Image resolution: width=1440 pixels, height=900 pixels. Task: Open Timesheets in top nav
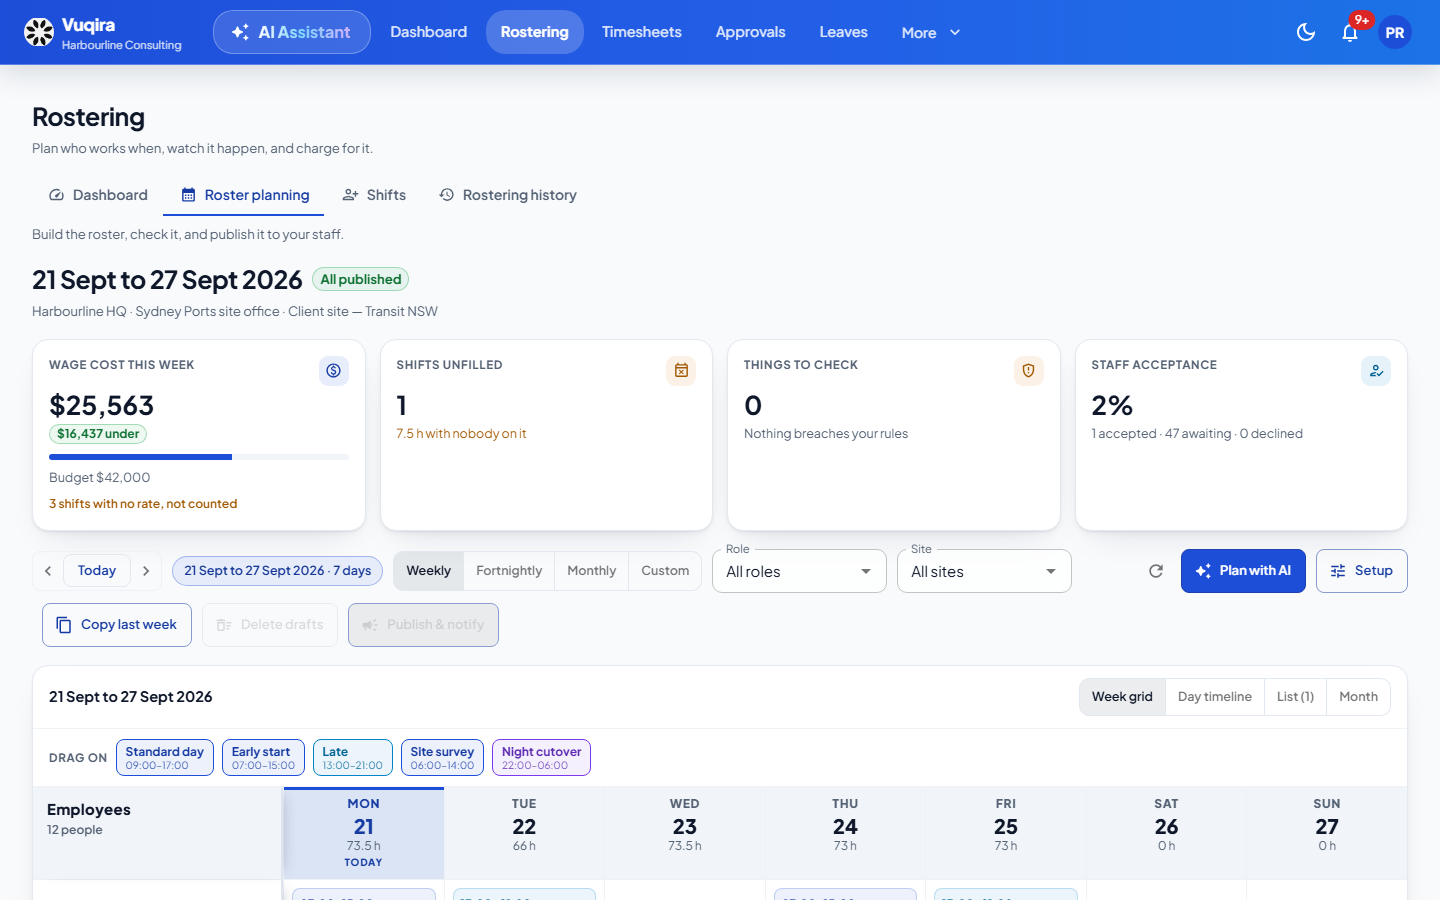(x=642, y=32)
